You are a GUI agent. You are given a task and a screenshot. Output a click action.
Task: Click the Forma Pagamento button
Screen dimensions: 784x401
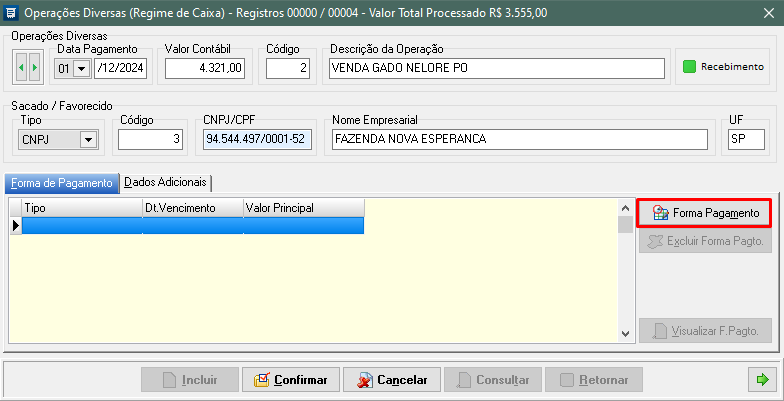(x=706, y=213)
